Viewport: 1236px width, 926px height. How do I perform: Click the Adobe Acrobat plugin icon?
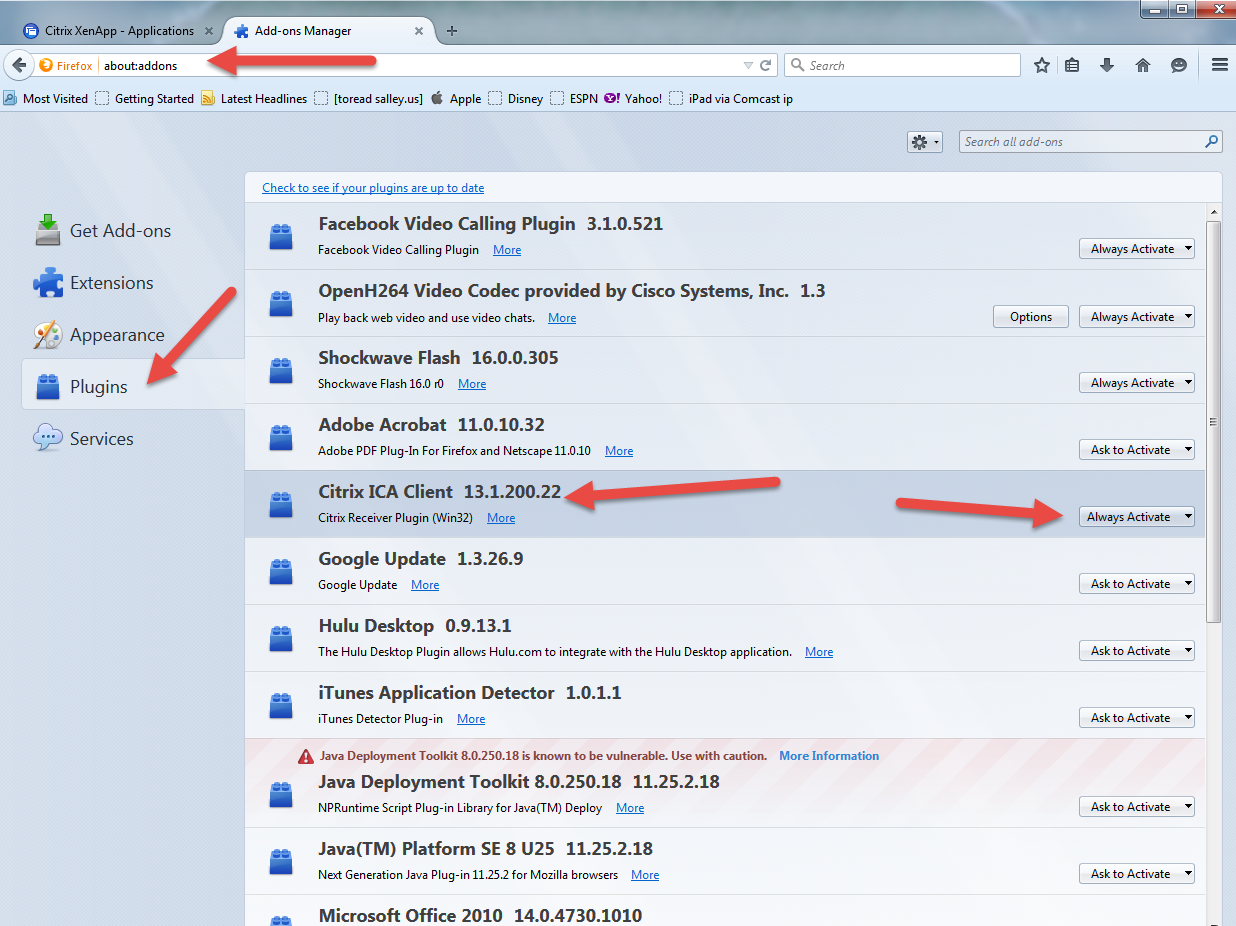click(281, 438)
